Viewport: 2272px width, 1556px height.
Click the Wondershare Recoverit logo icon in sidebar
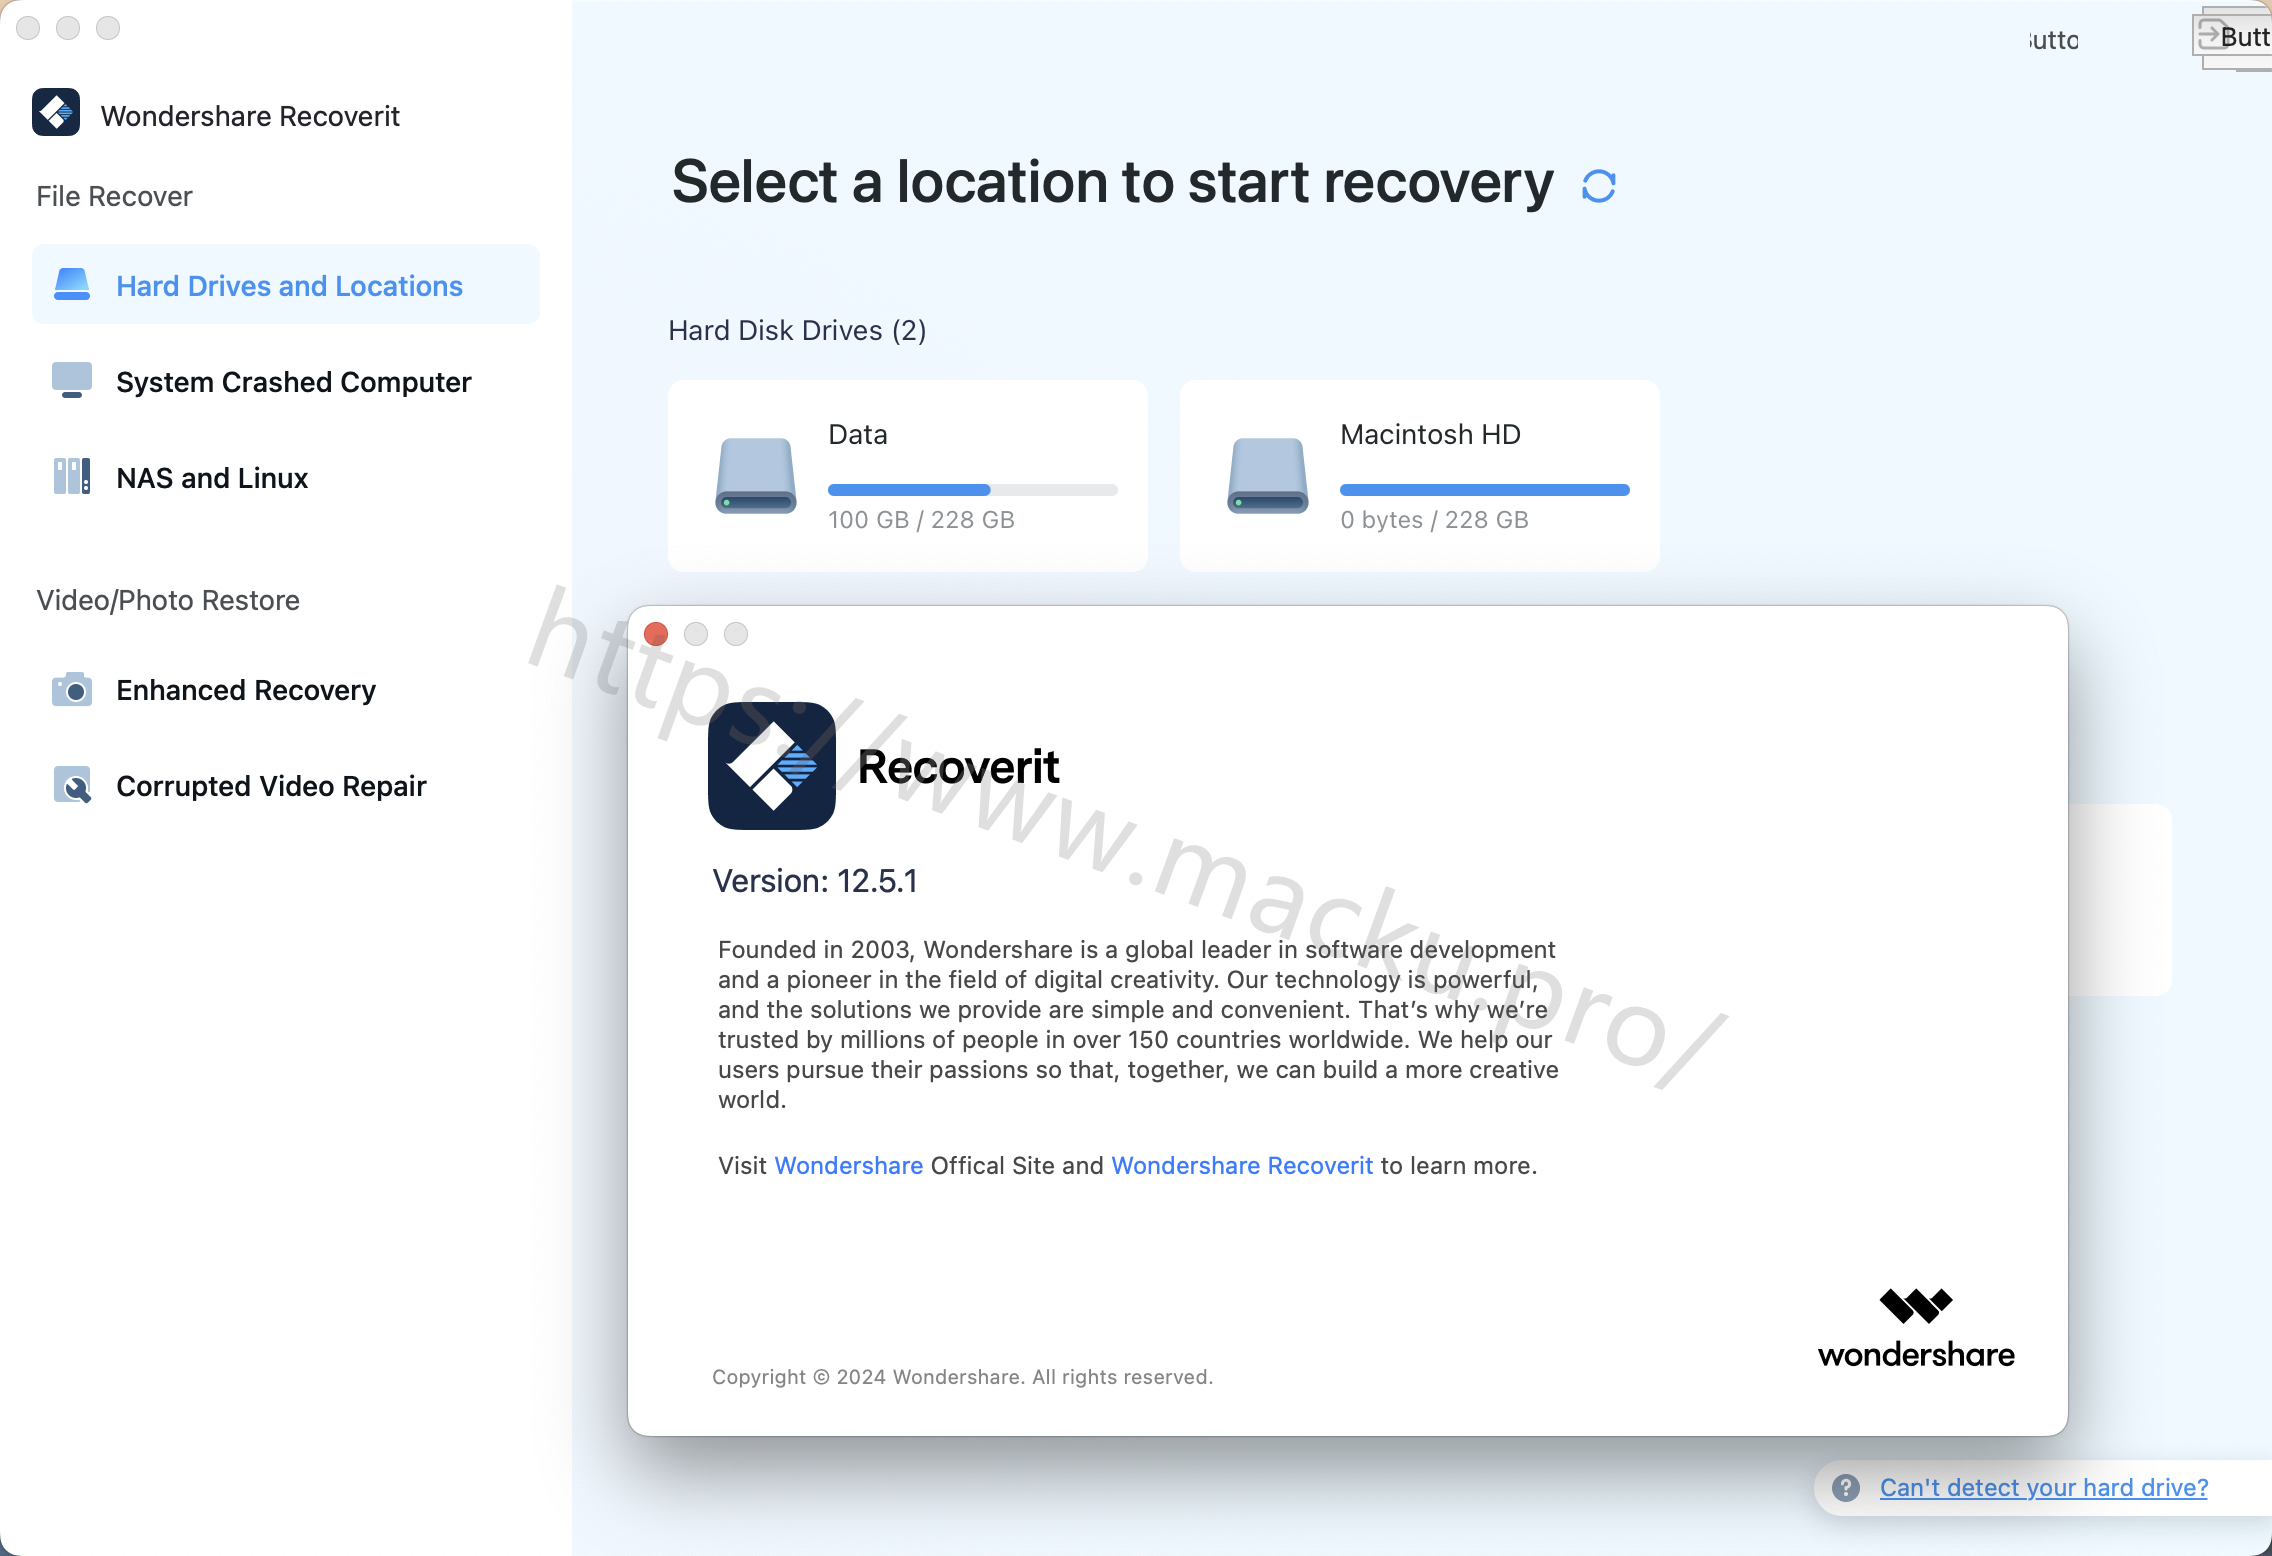tap(56, 113)
